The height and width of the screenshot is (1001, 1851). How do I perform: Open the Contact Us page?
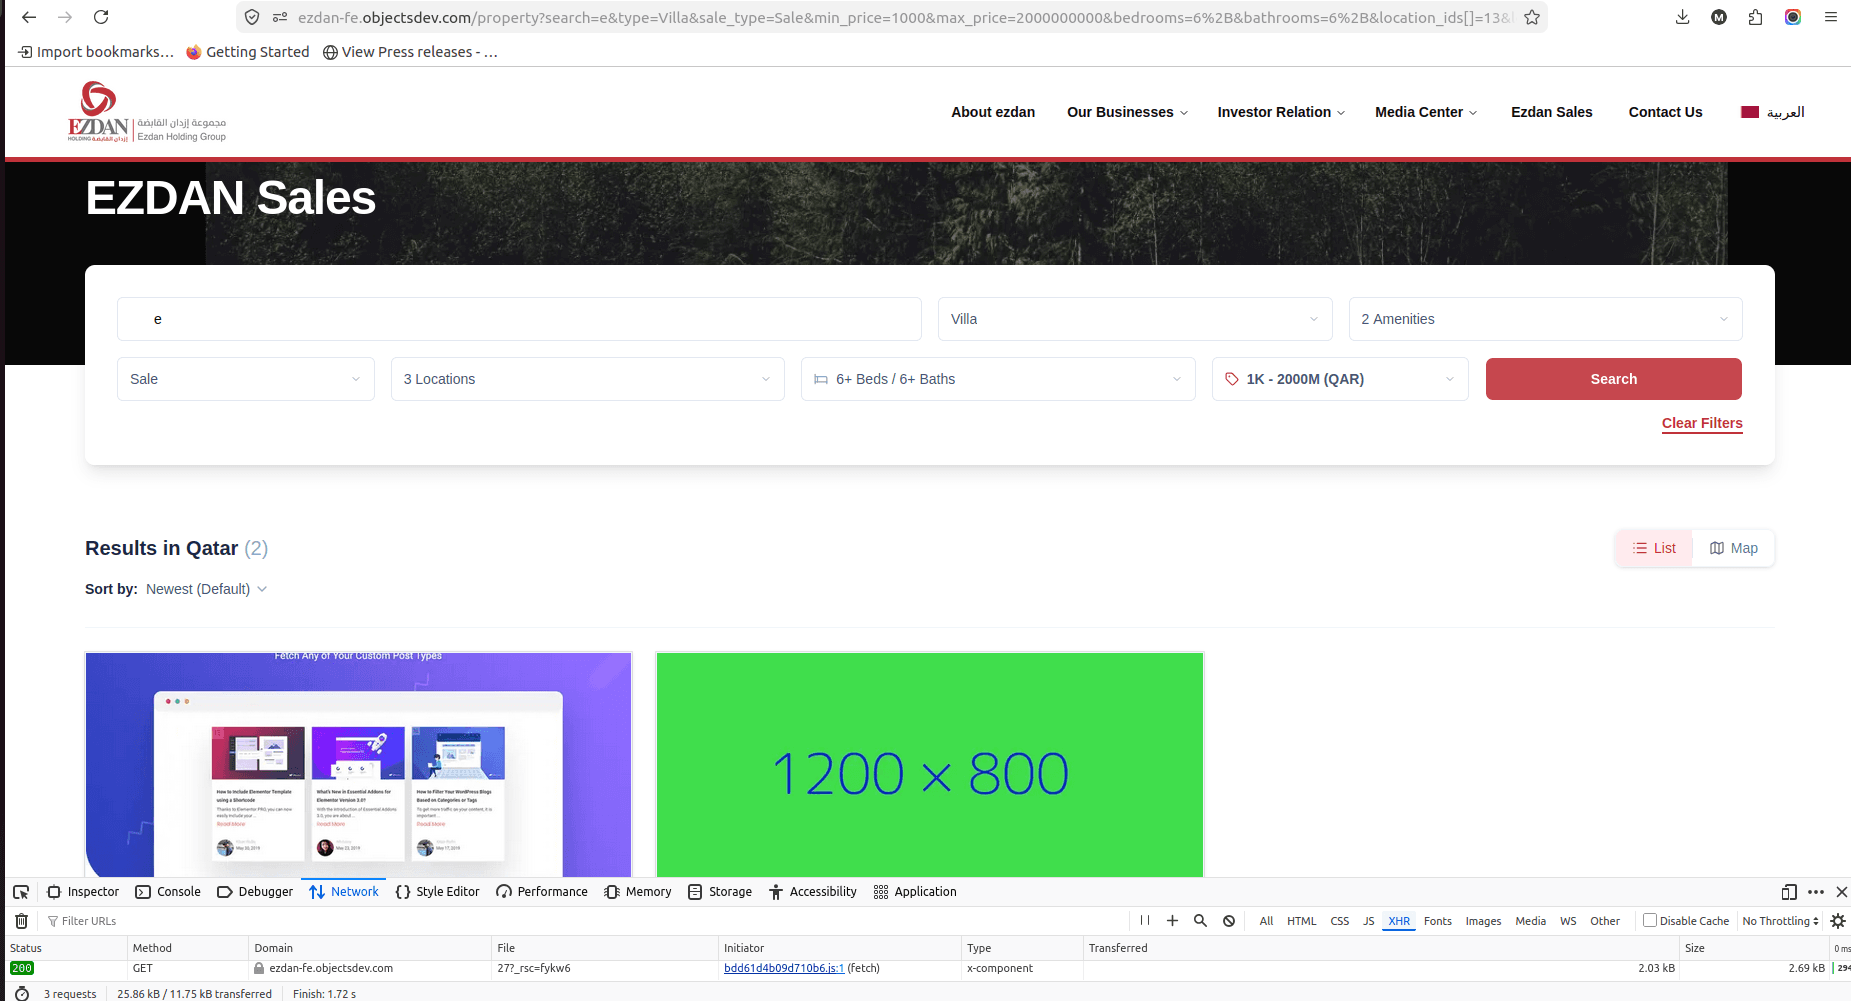click(1665, 112)
